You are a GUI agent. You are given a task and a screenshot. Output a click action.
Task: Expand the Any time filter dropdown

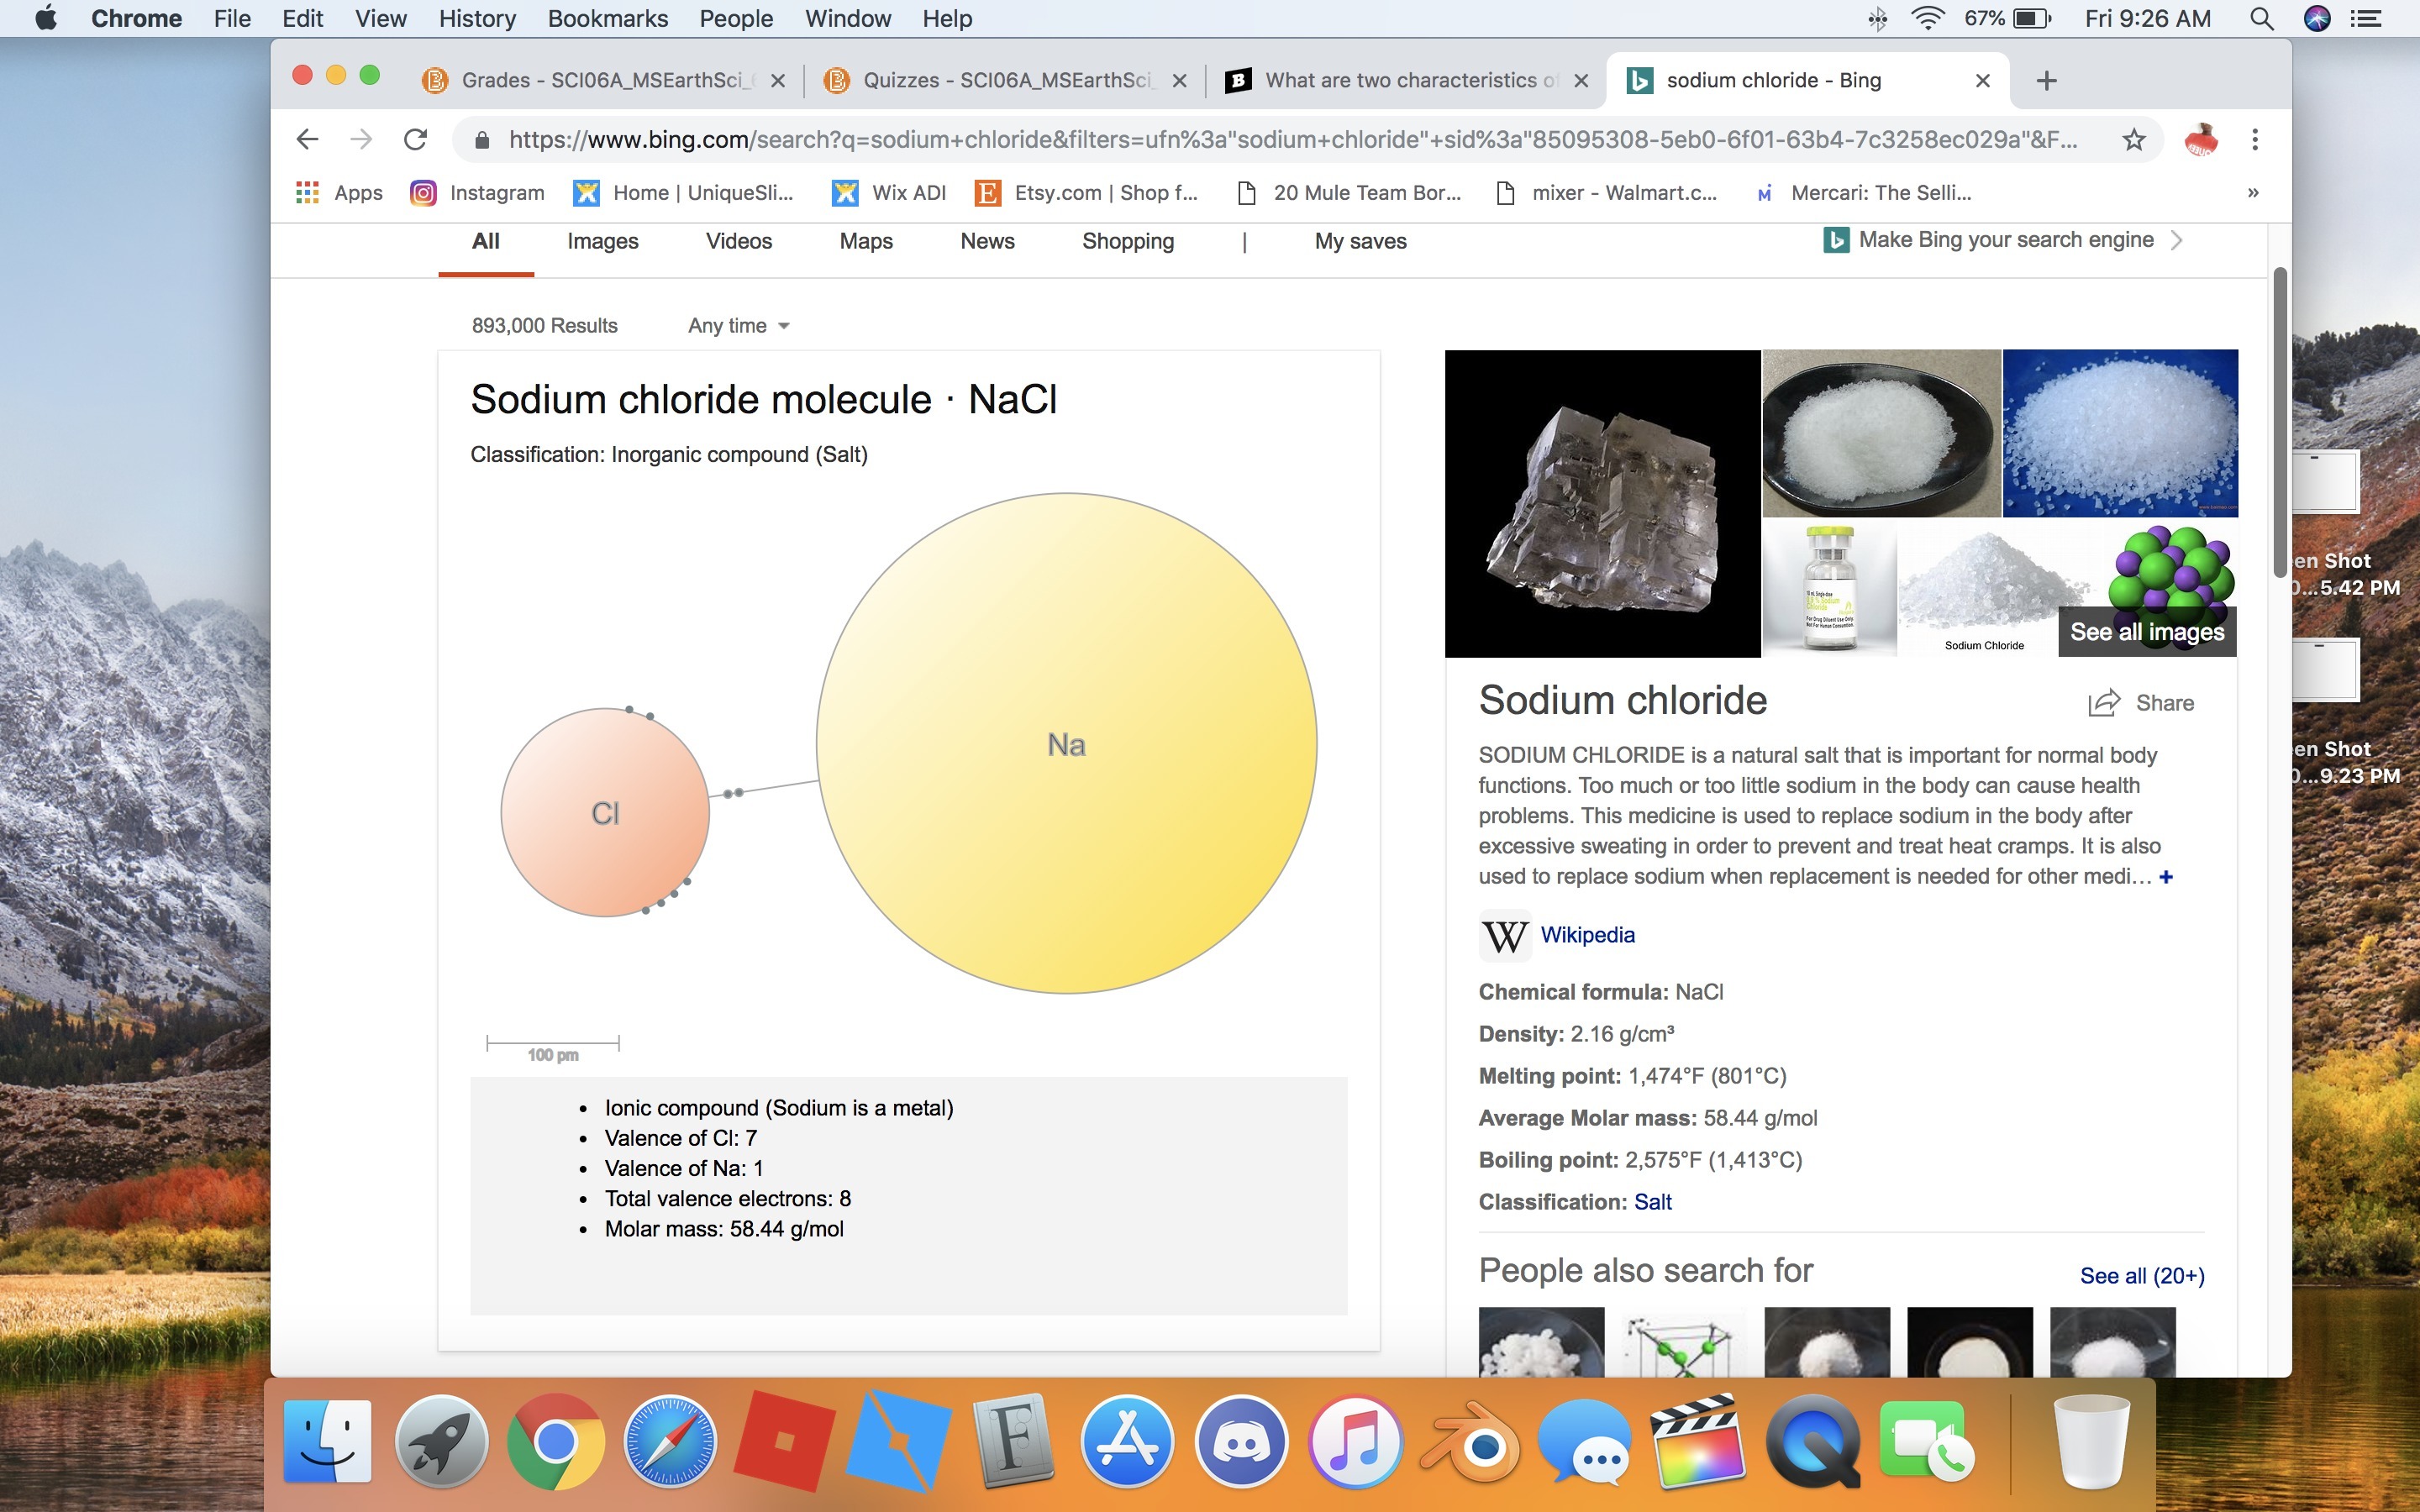coord(739,326)
